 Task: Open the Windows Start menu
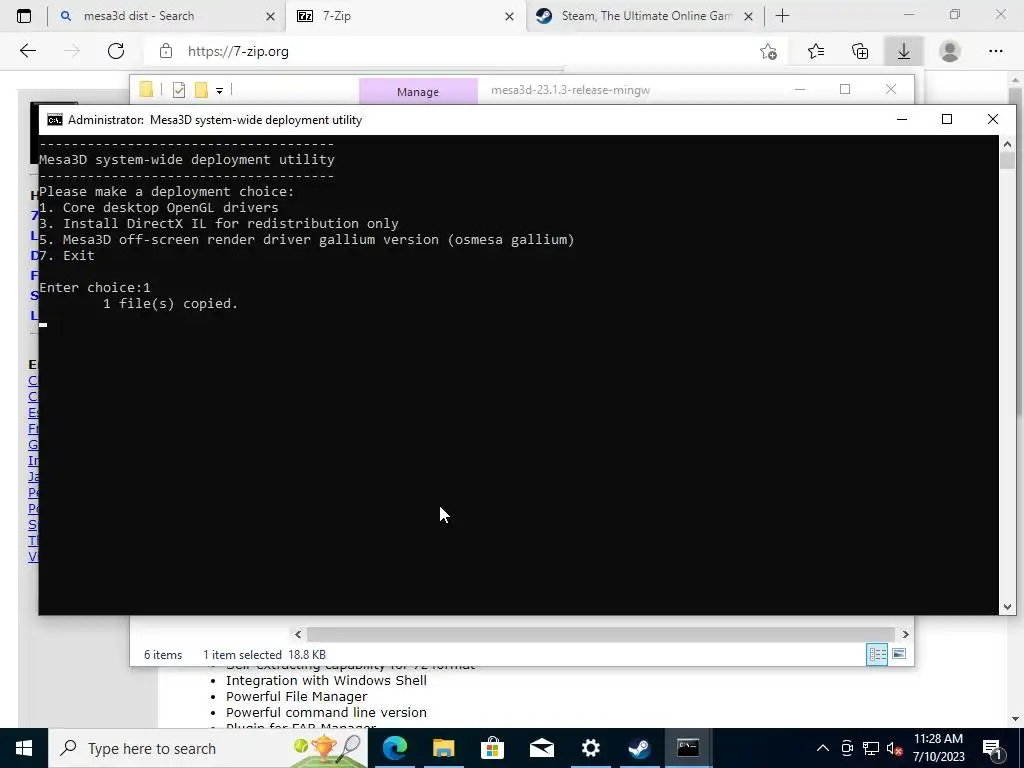click(x=24, y=748)
